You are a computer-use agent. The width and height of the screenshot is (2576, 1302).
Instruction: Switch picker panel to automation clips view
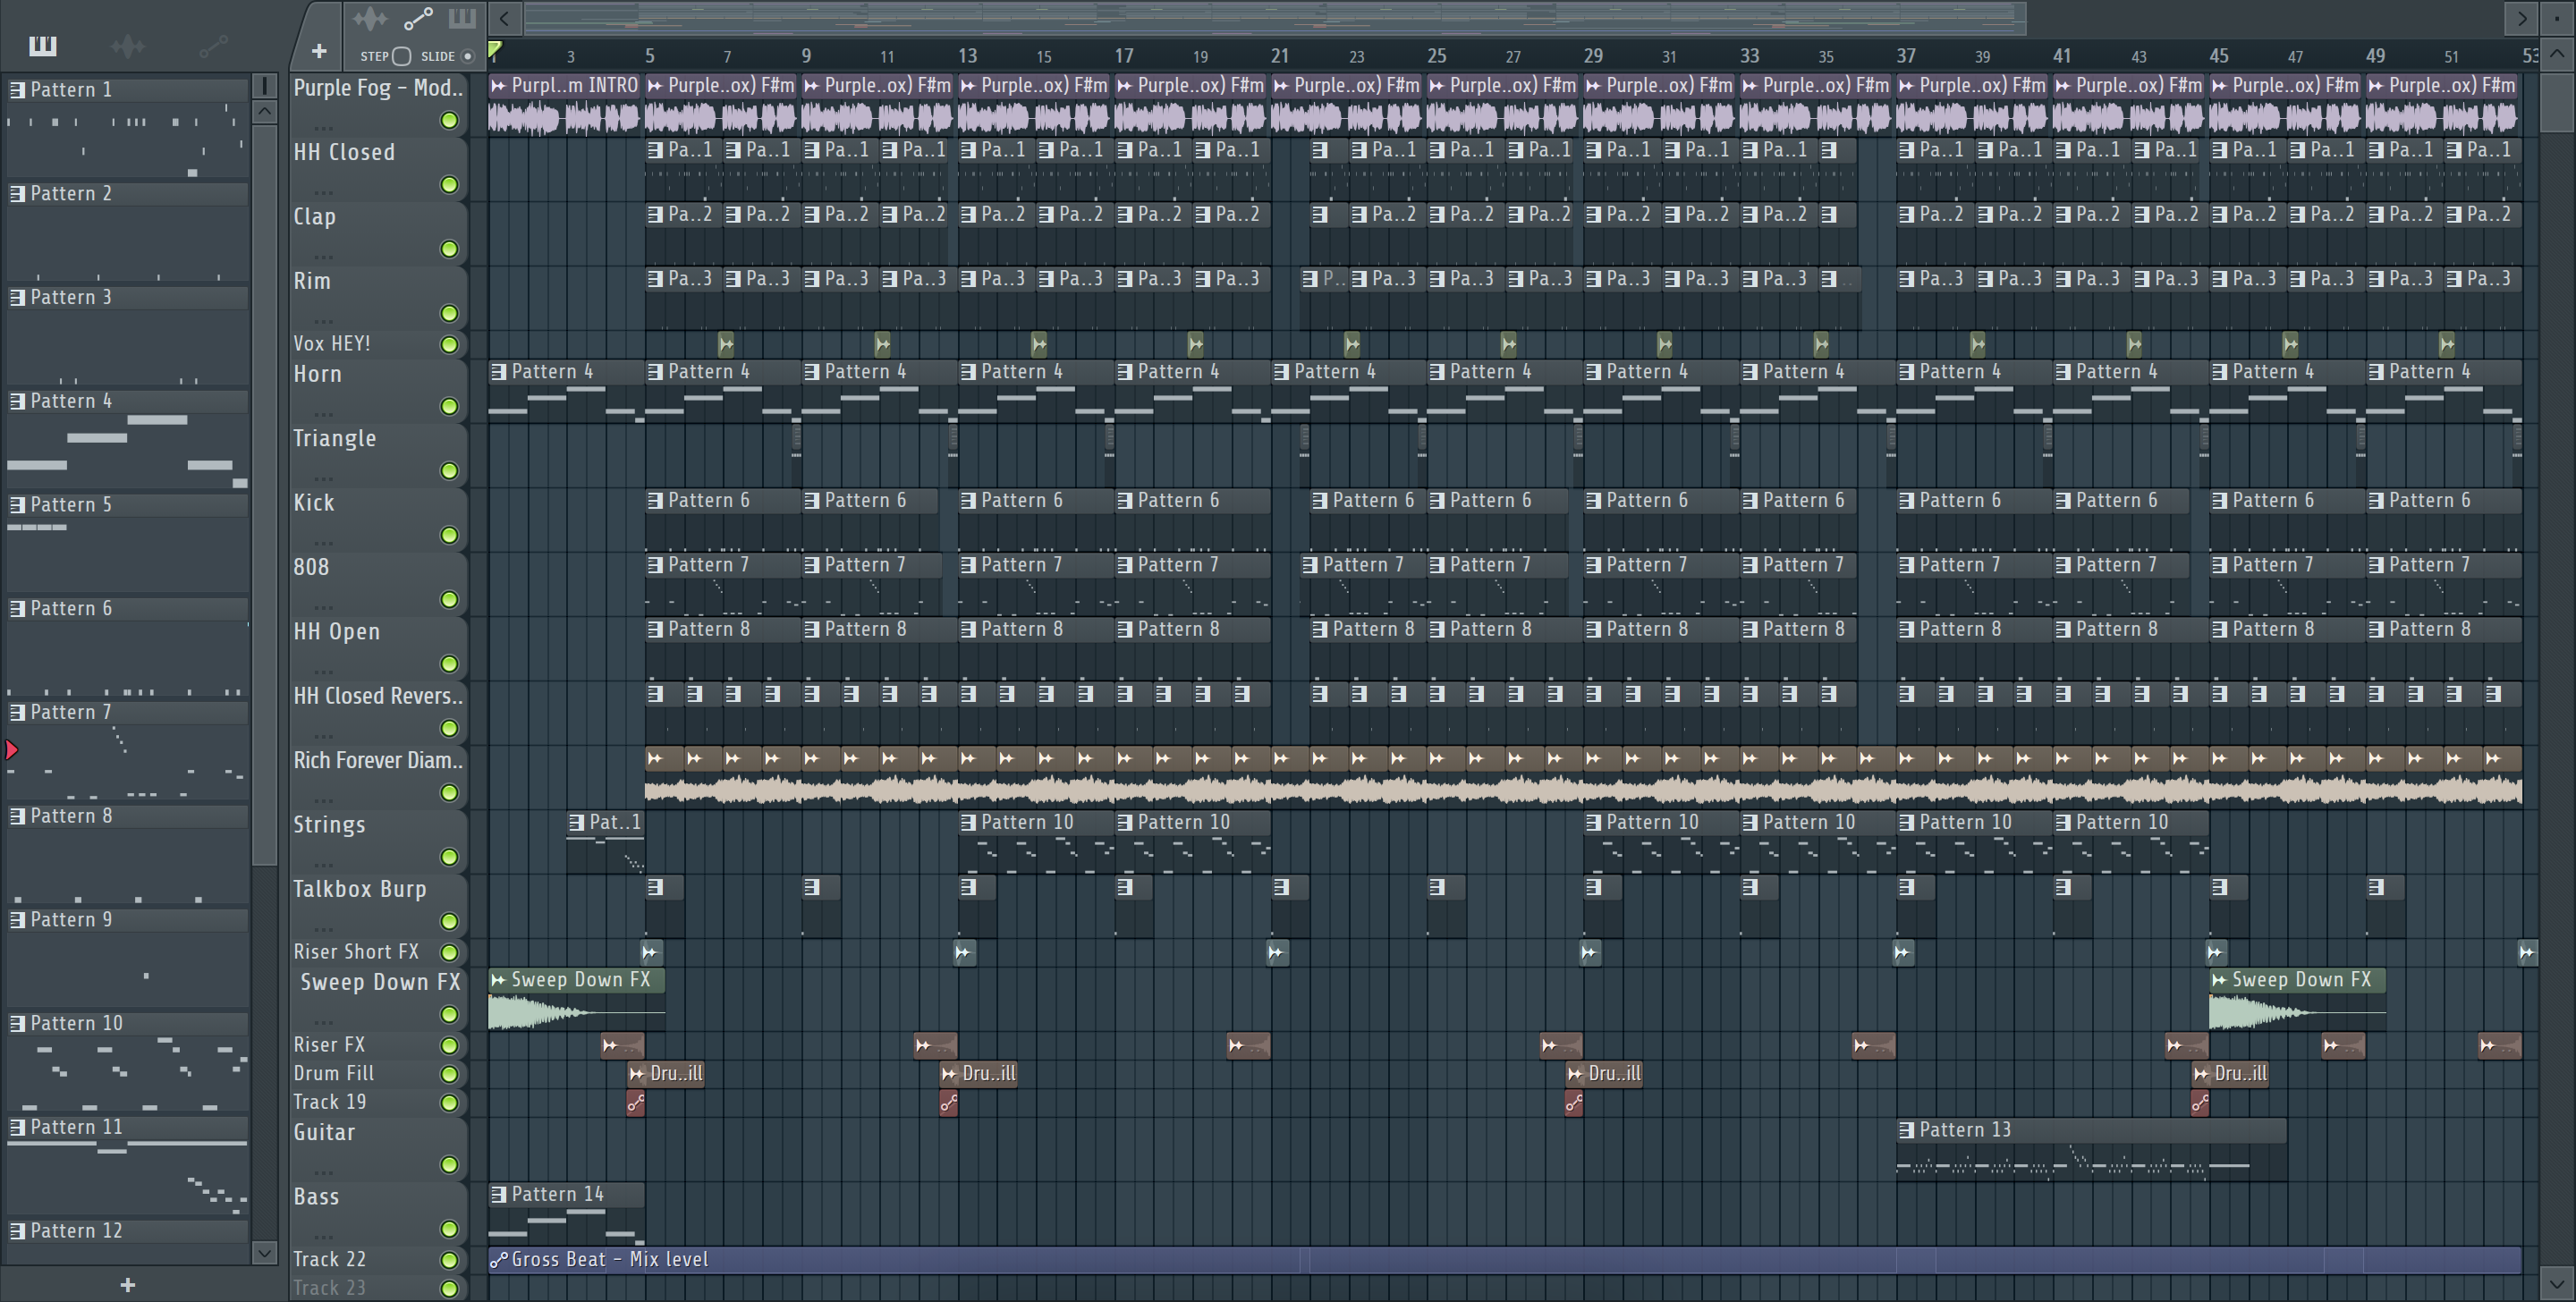tap(213, 46)
